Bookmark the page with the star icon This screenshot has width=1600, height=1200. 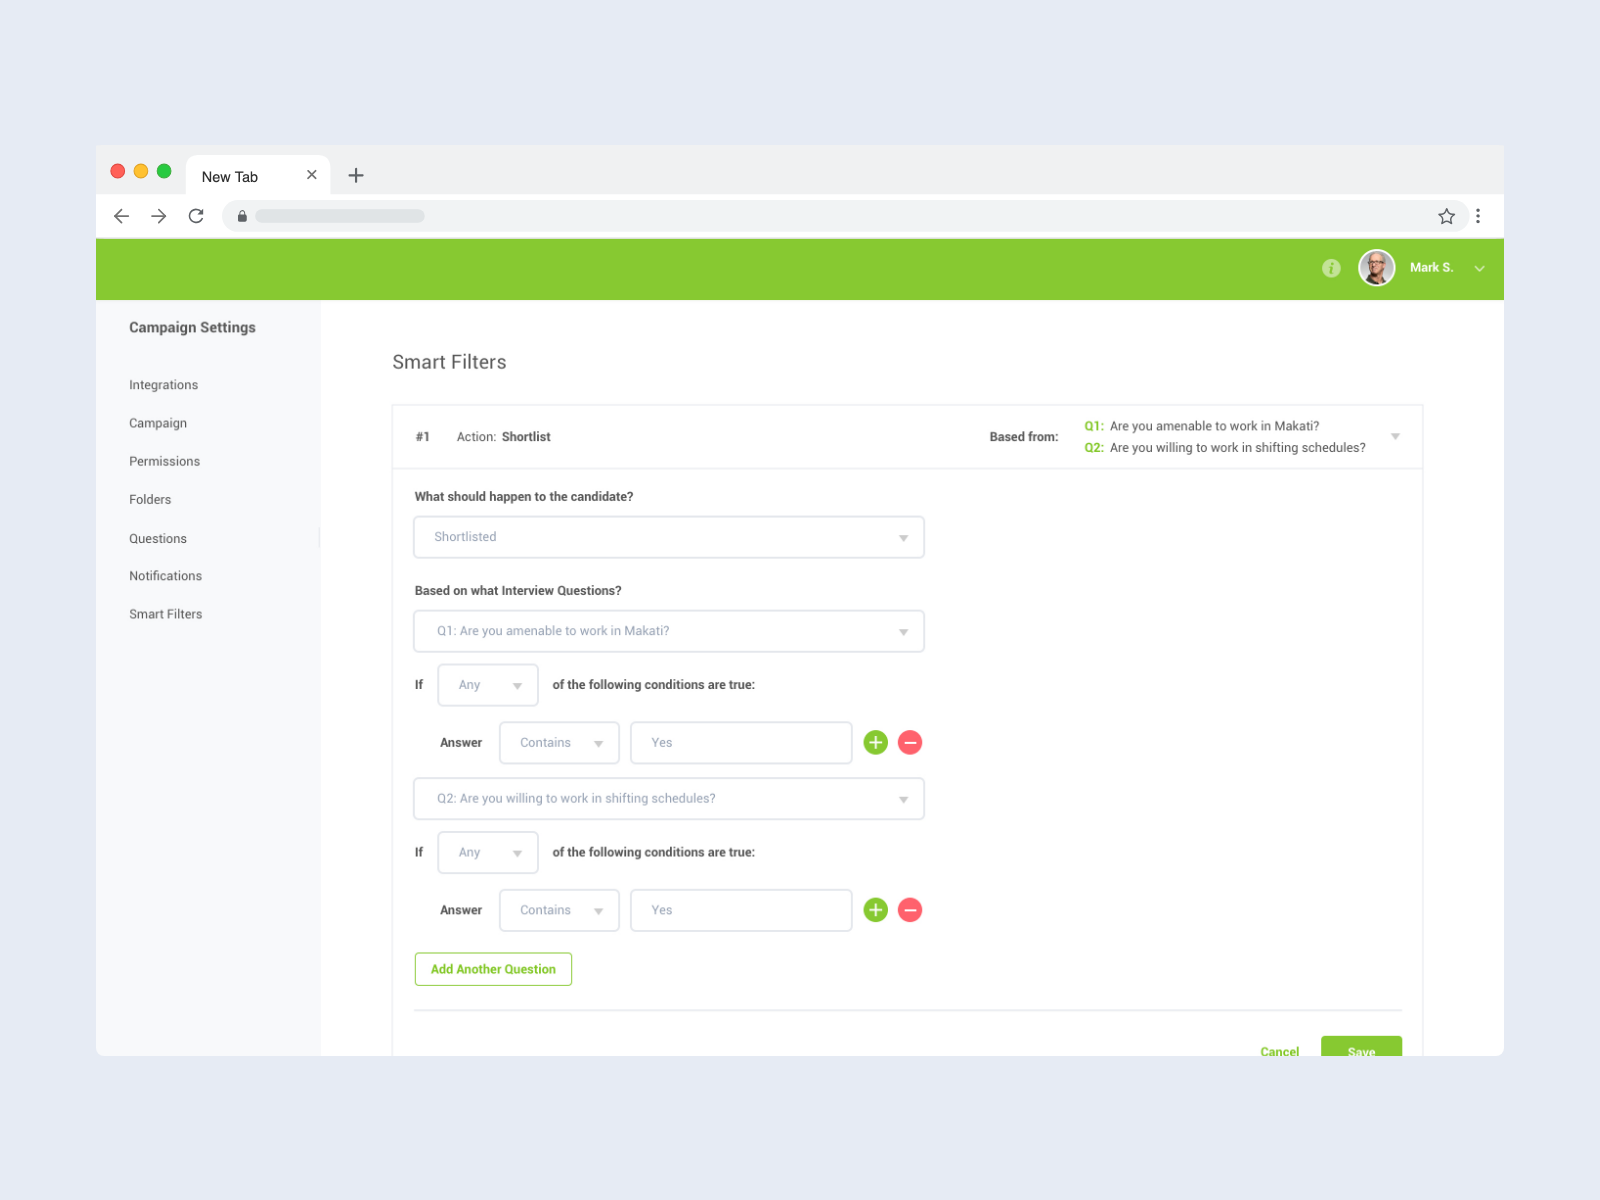coord(1446,215)
